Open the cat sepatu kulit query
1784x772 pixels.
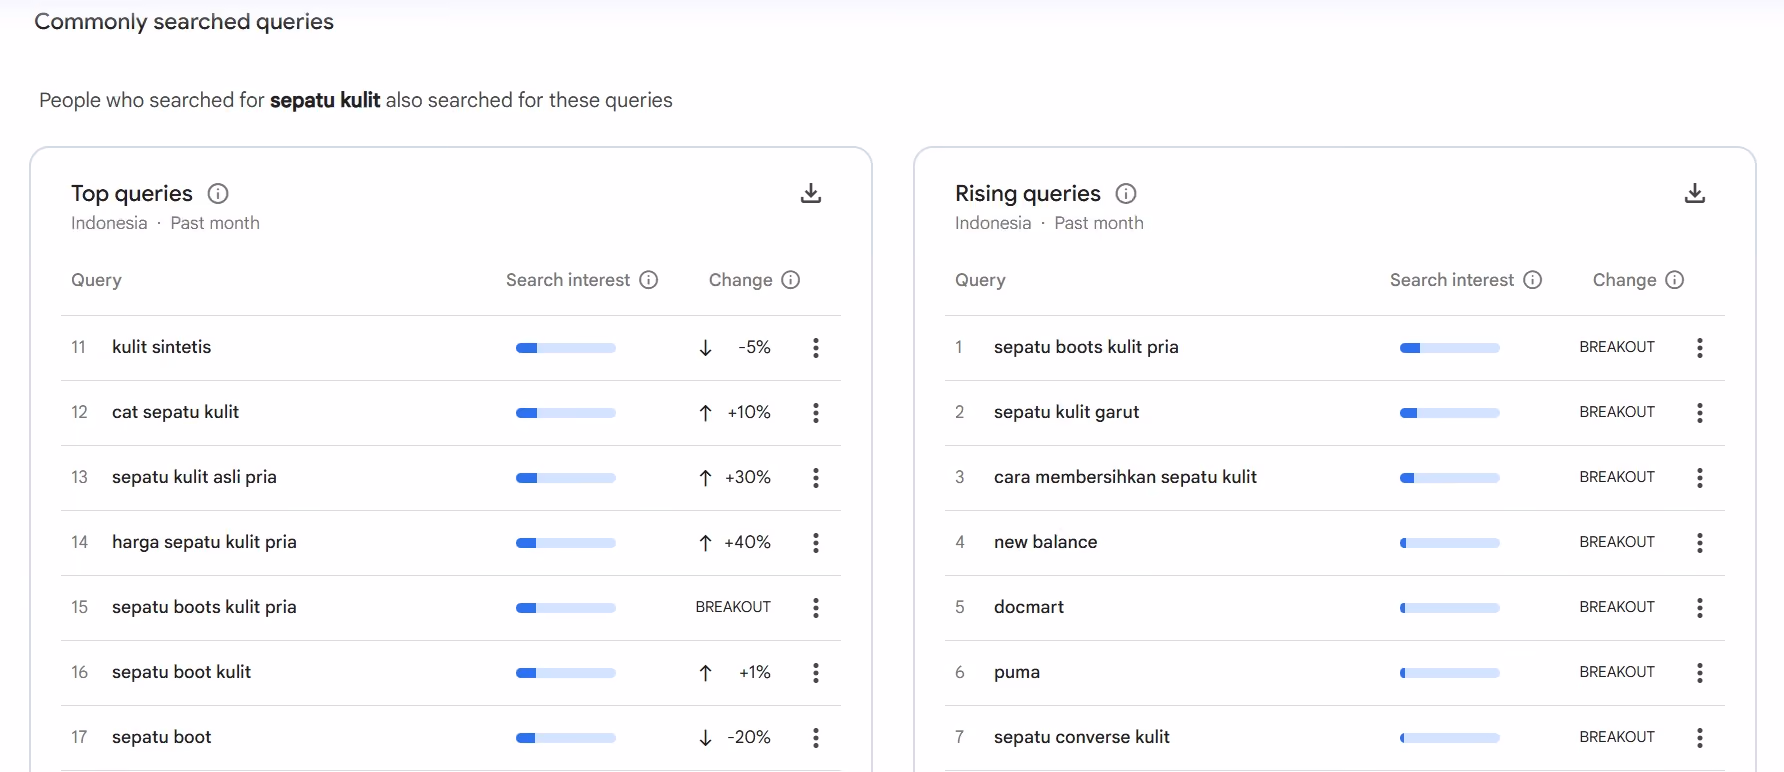click(x=176, y=412)
